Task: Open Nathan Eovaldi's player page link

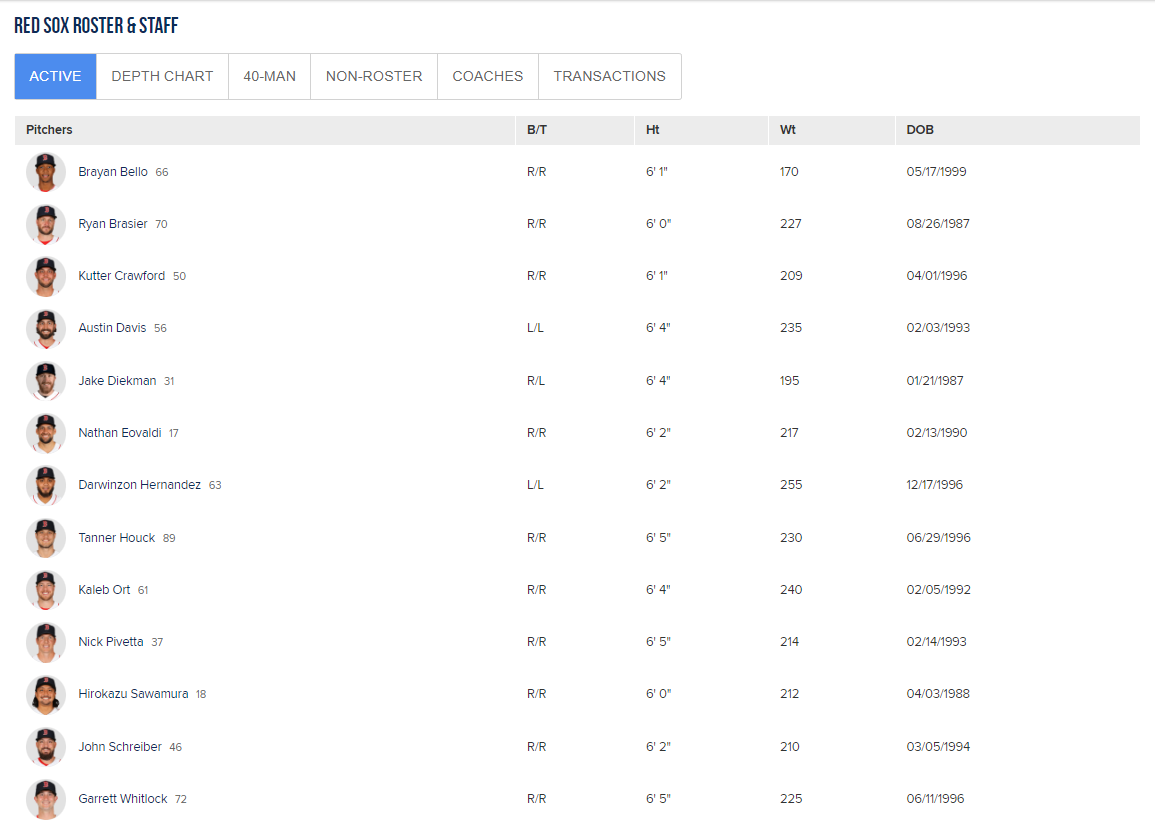Action: (x=119, y=433)
